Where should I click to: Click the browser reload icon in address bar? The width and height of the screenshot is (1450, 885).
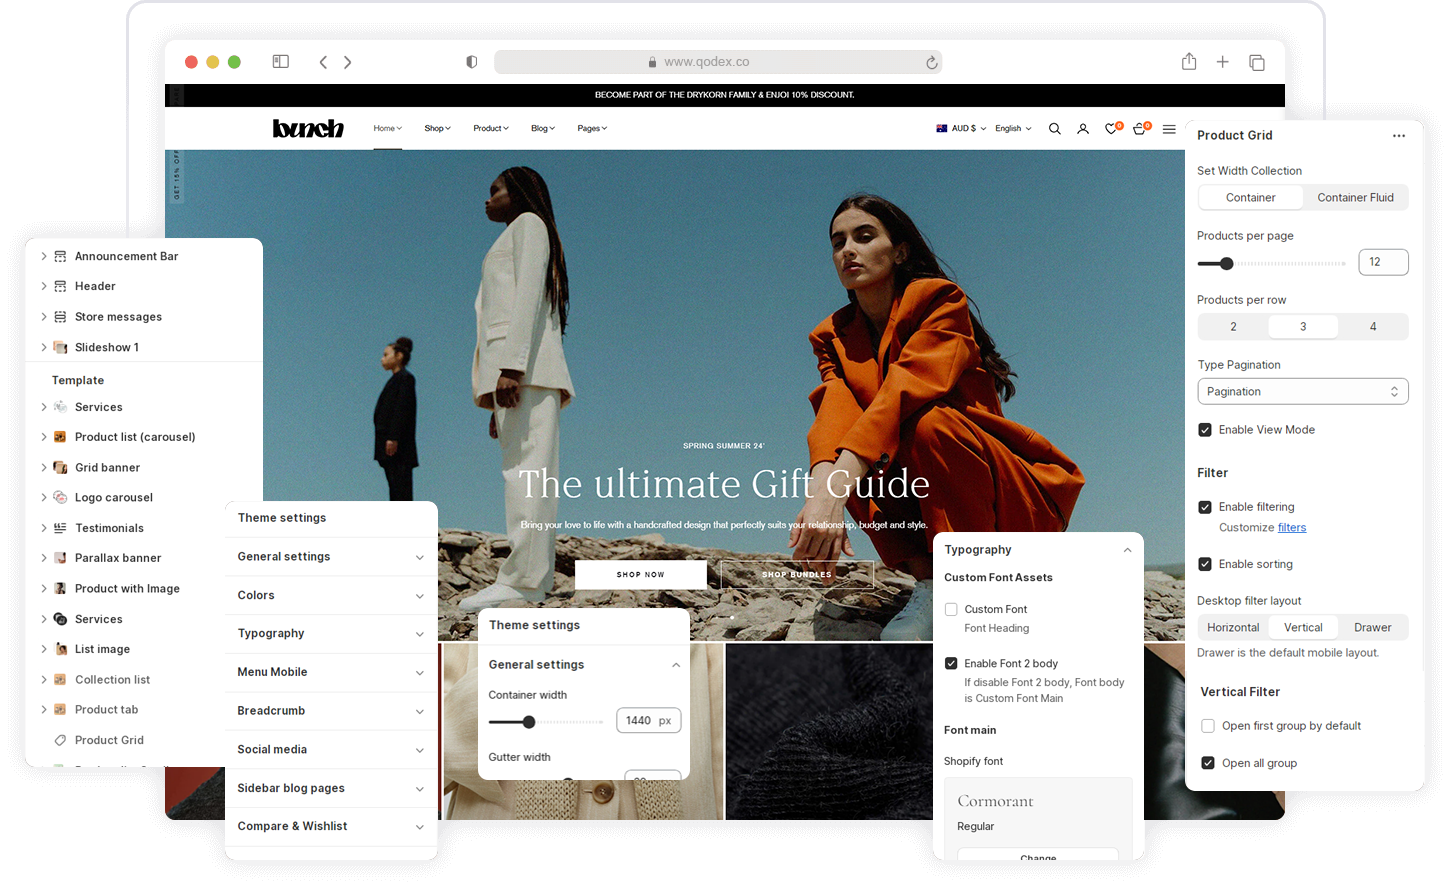click(931, 62)
